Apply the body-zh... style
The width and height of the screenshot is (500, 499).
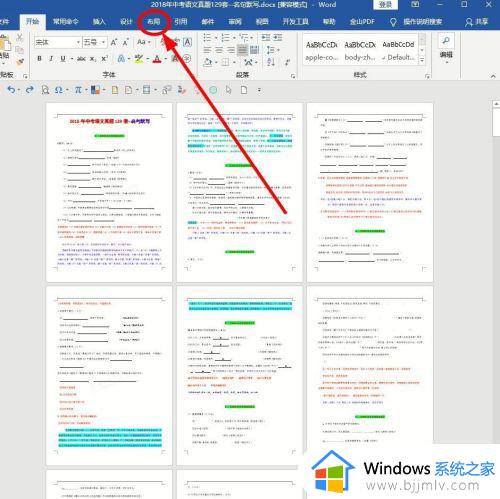pyautogui.click(x=360, y=50)
